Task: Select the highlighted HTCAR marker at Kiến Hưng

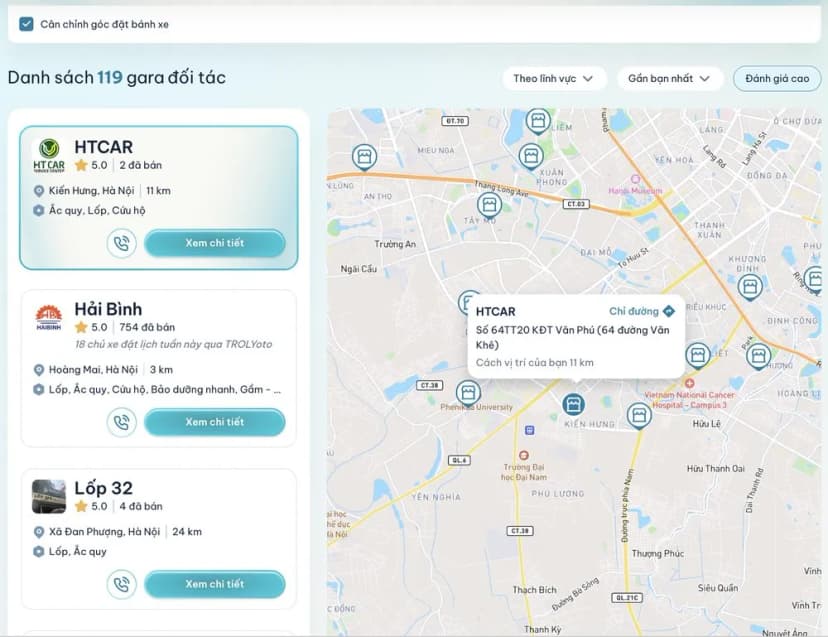Action: coord(573,405)
